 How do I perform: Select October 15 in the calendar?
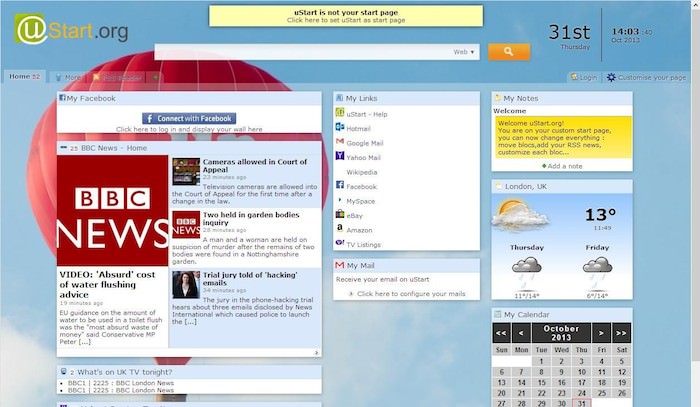[541, 382]
